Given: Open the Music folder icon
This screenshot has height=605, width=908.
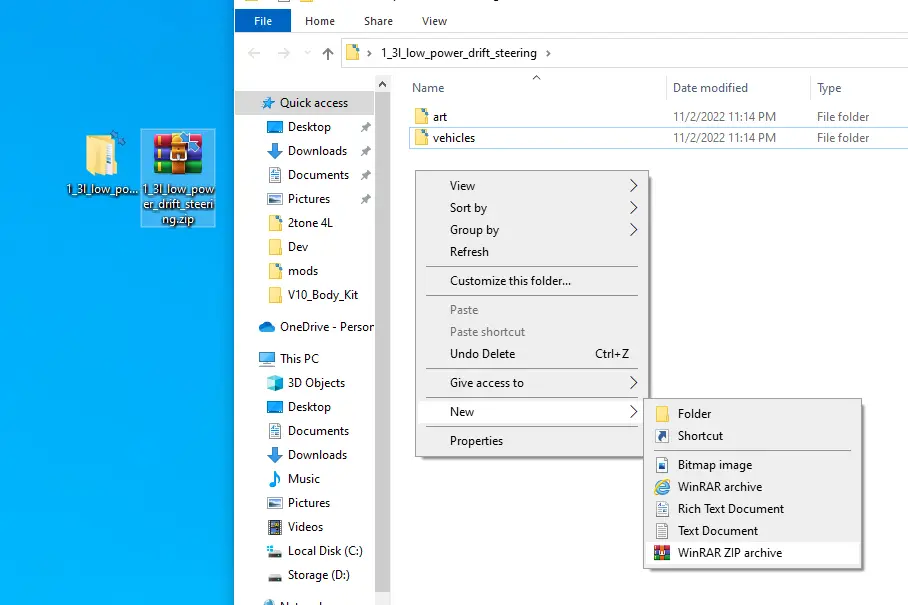Looking at the screenshot, I should coord(274,479).
